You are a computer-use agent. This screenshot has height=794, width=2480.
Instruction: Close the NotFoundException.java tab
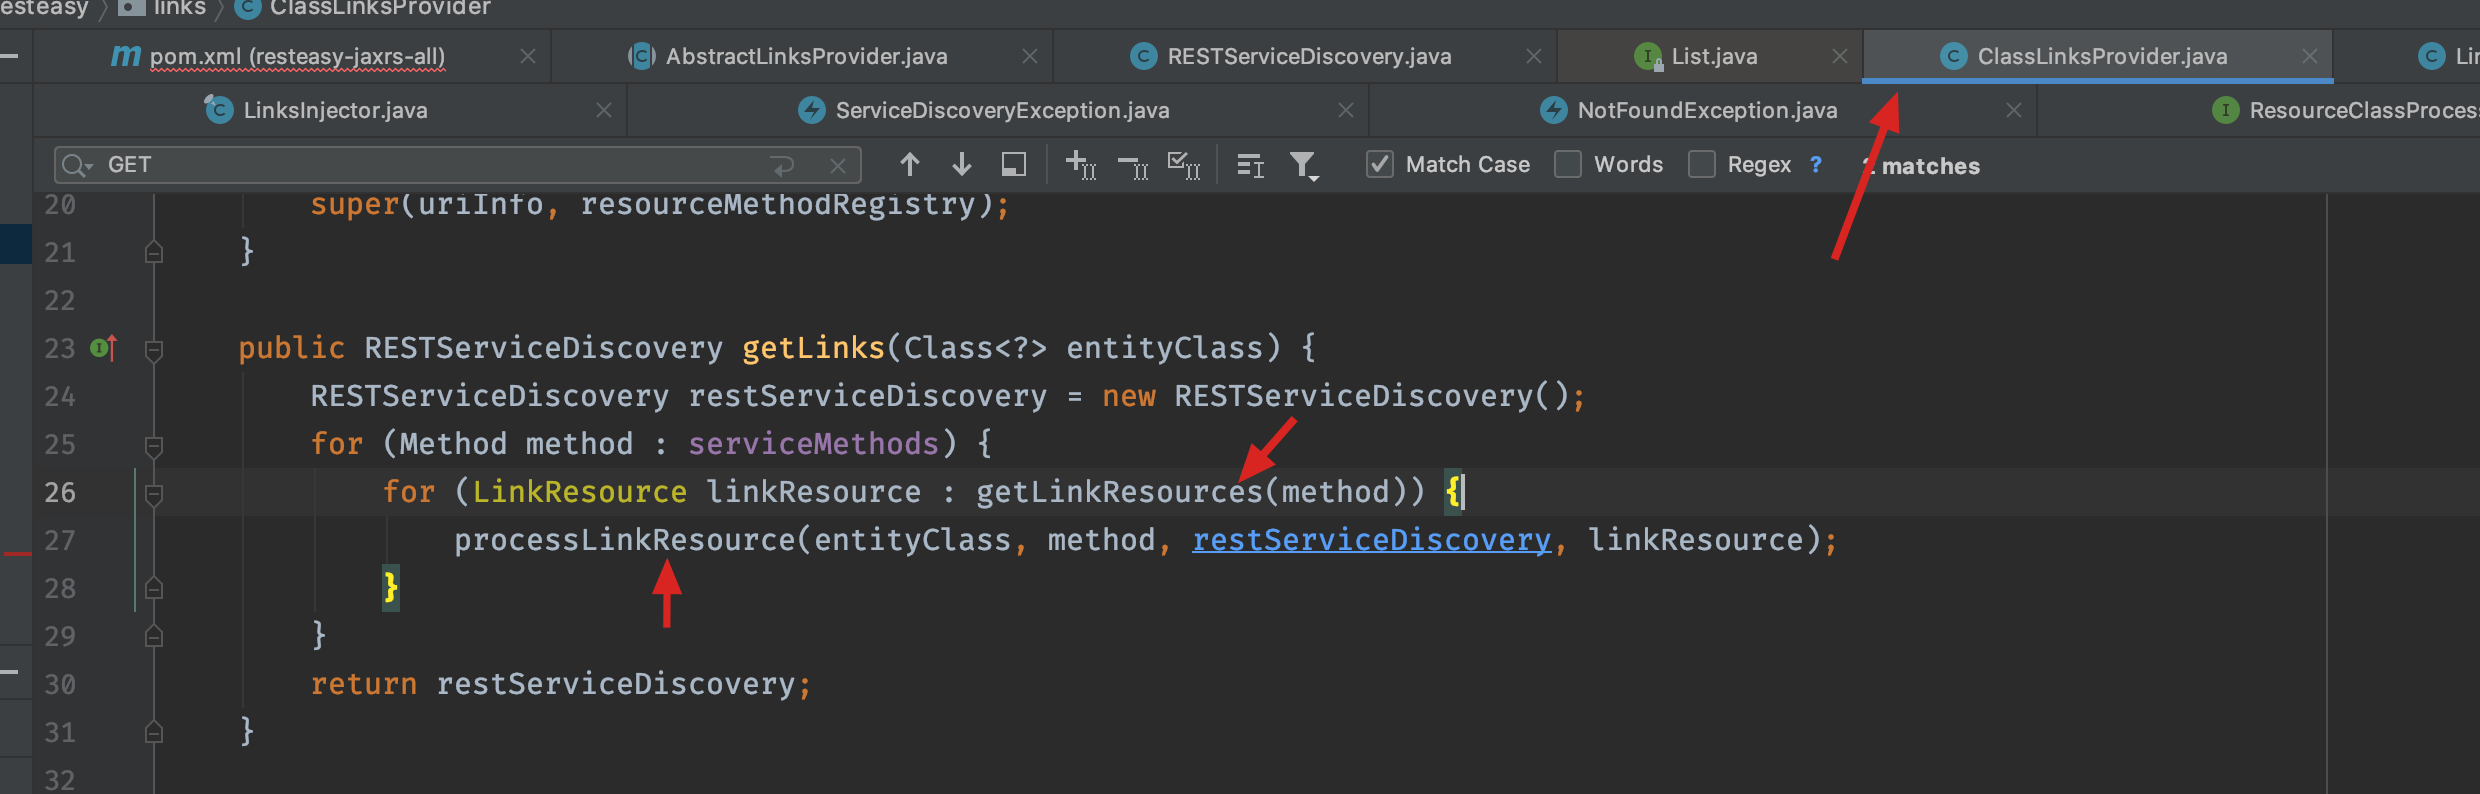(2014, 111)
